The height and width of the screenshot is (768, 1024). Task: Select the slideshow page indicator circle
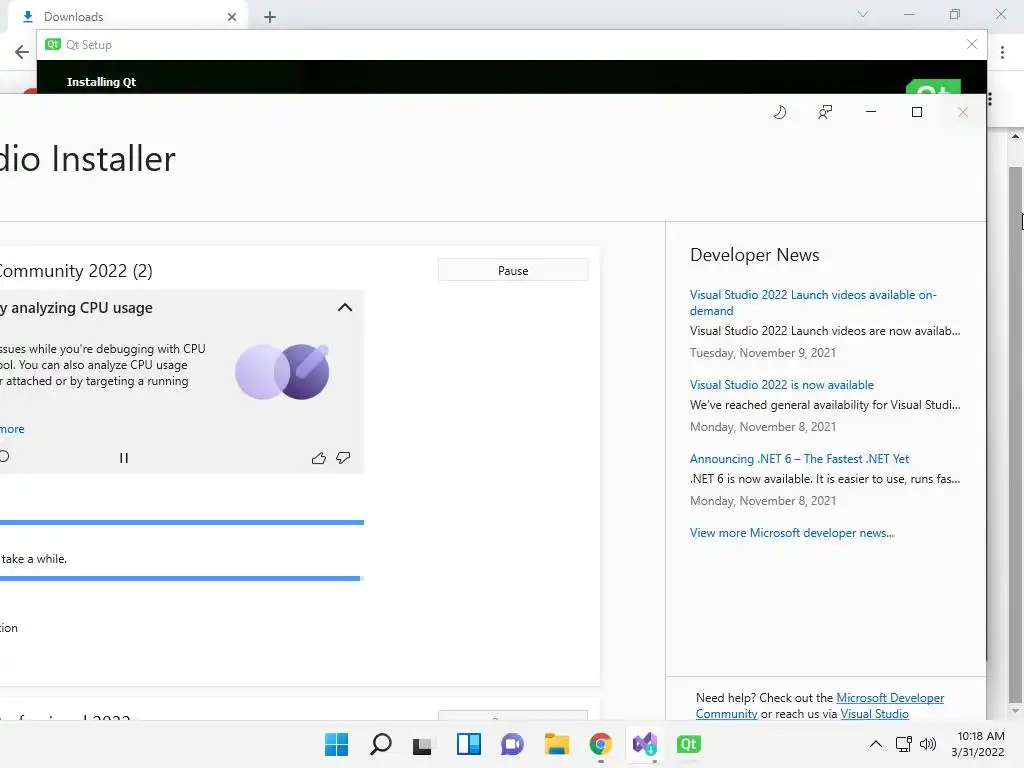coord(4,456)
